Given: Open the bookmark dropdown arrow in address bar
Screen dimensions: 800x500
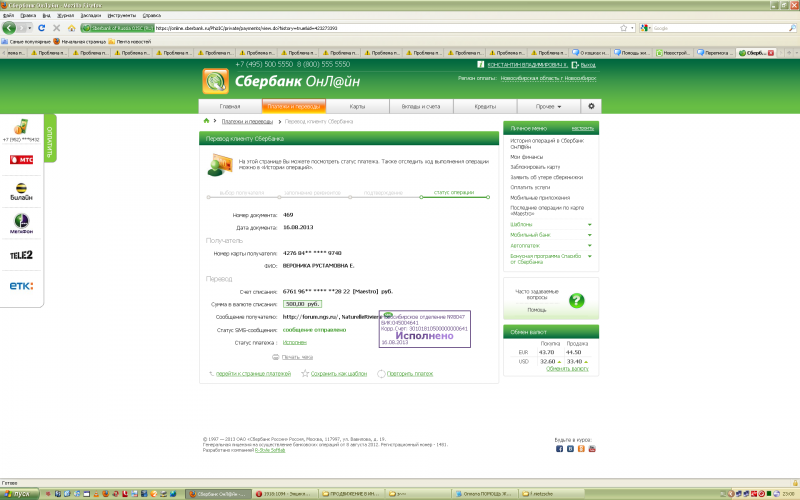Looking at the screenshot, I should (x=632, y=28).
